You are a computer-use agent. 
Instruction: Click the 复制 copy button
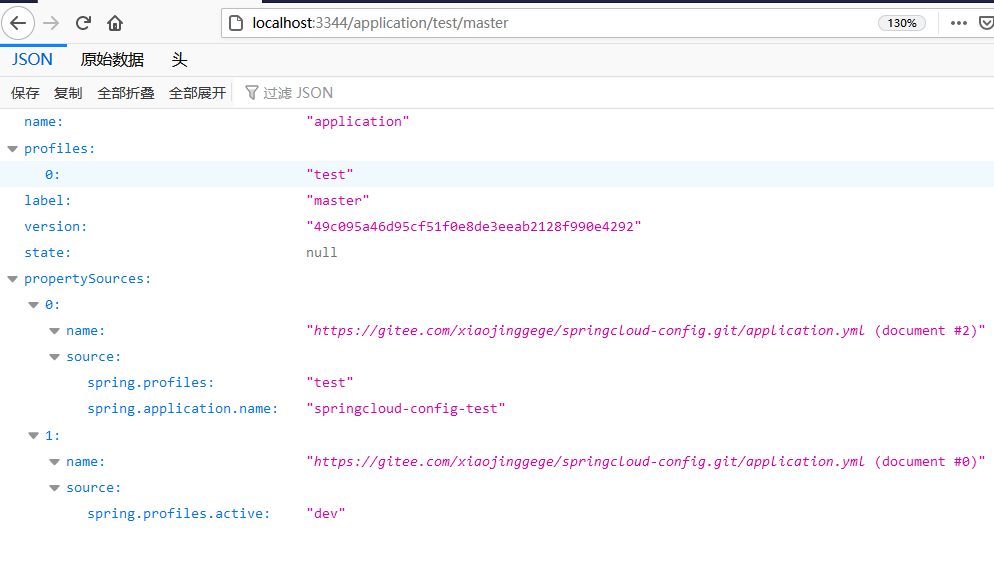(68, 93)
